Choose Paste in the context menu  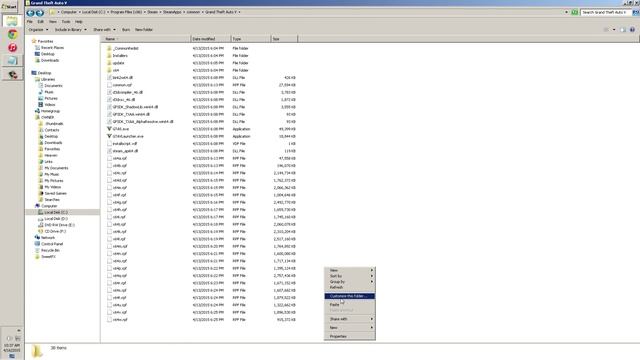pyautogui.click(x=350, y=304)
